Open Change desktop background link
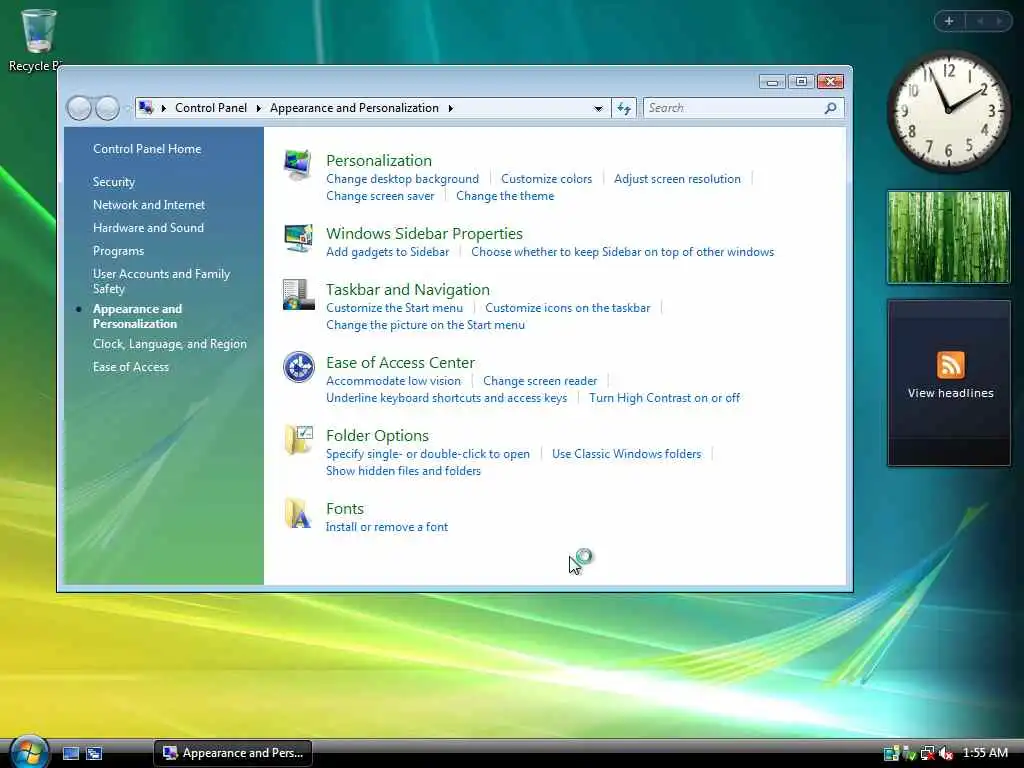The image size is (1024, 768). [402, 179]
